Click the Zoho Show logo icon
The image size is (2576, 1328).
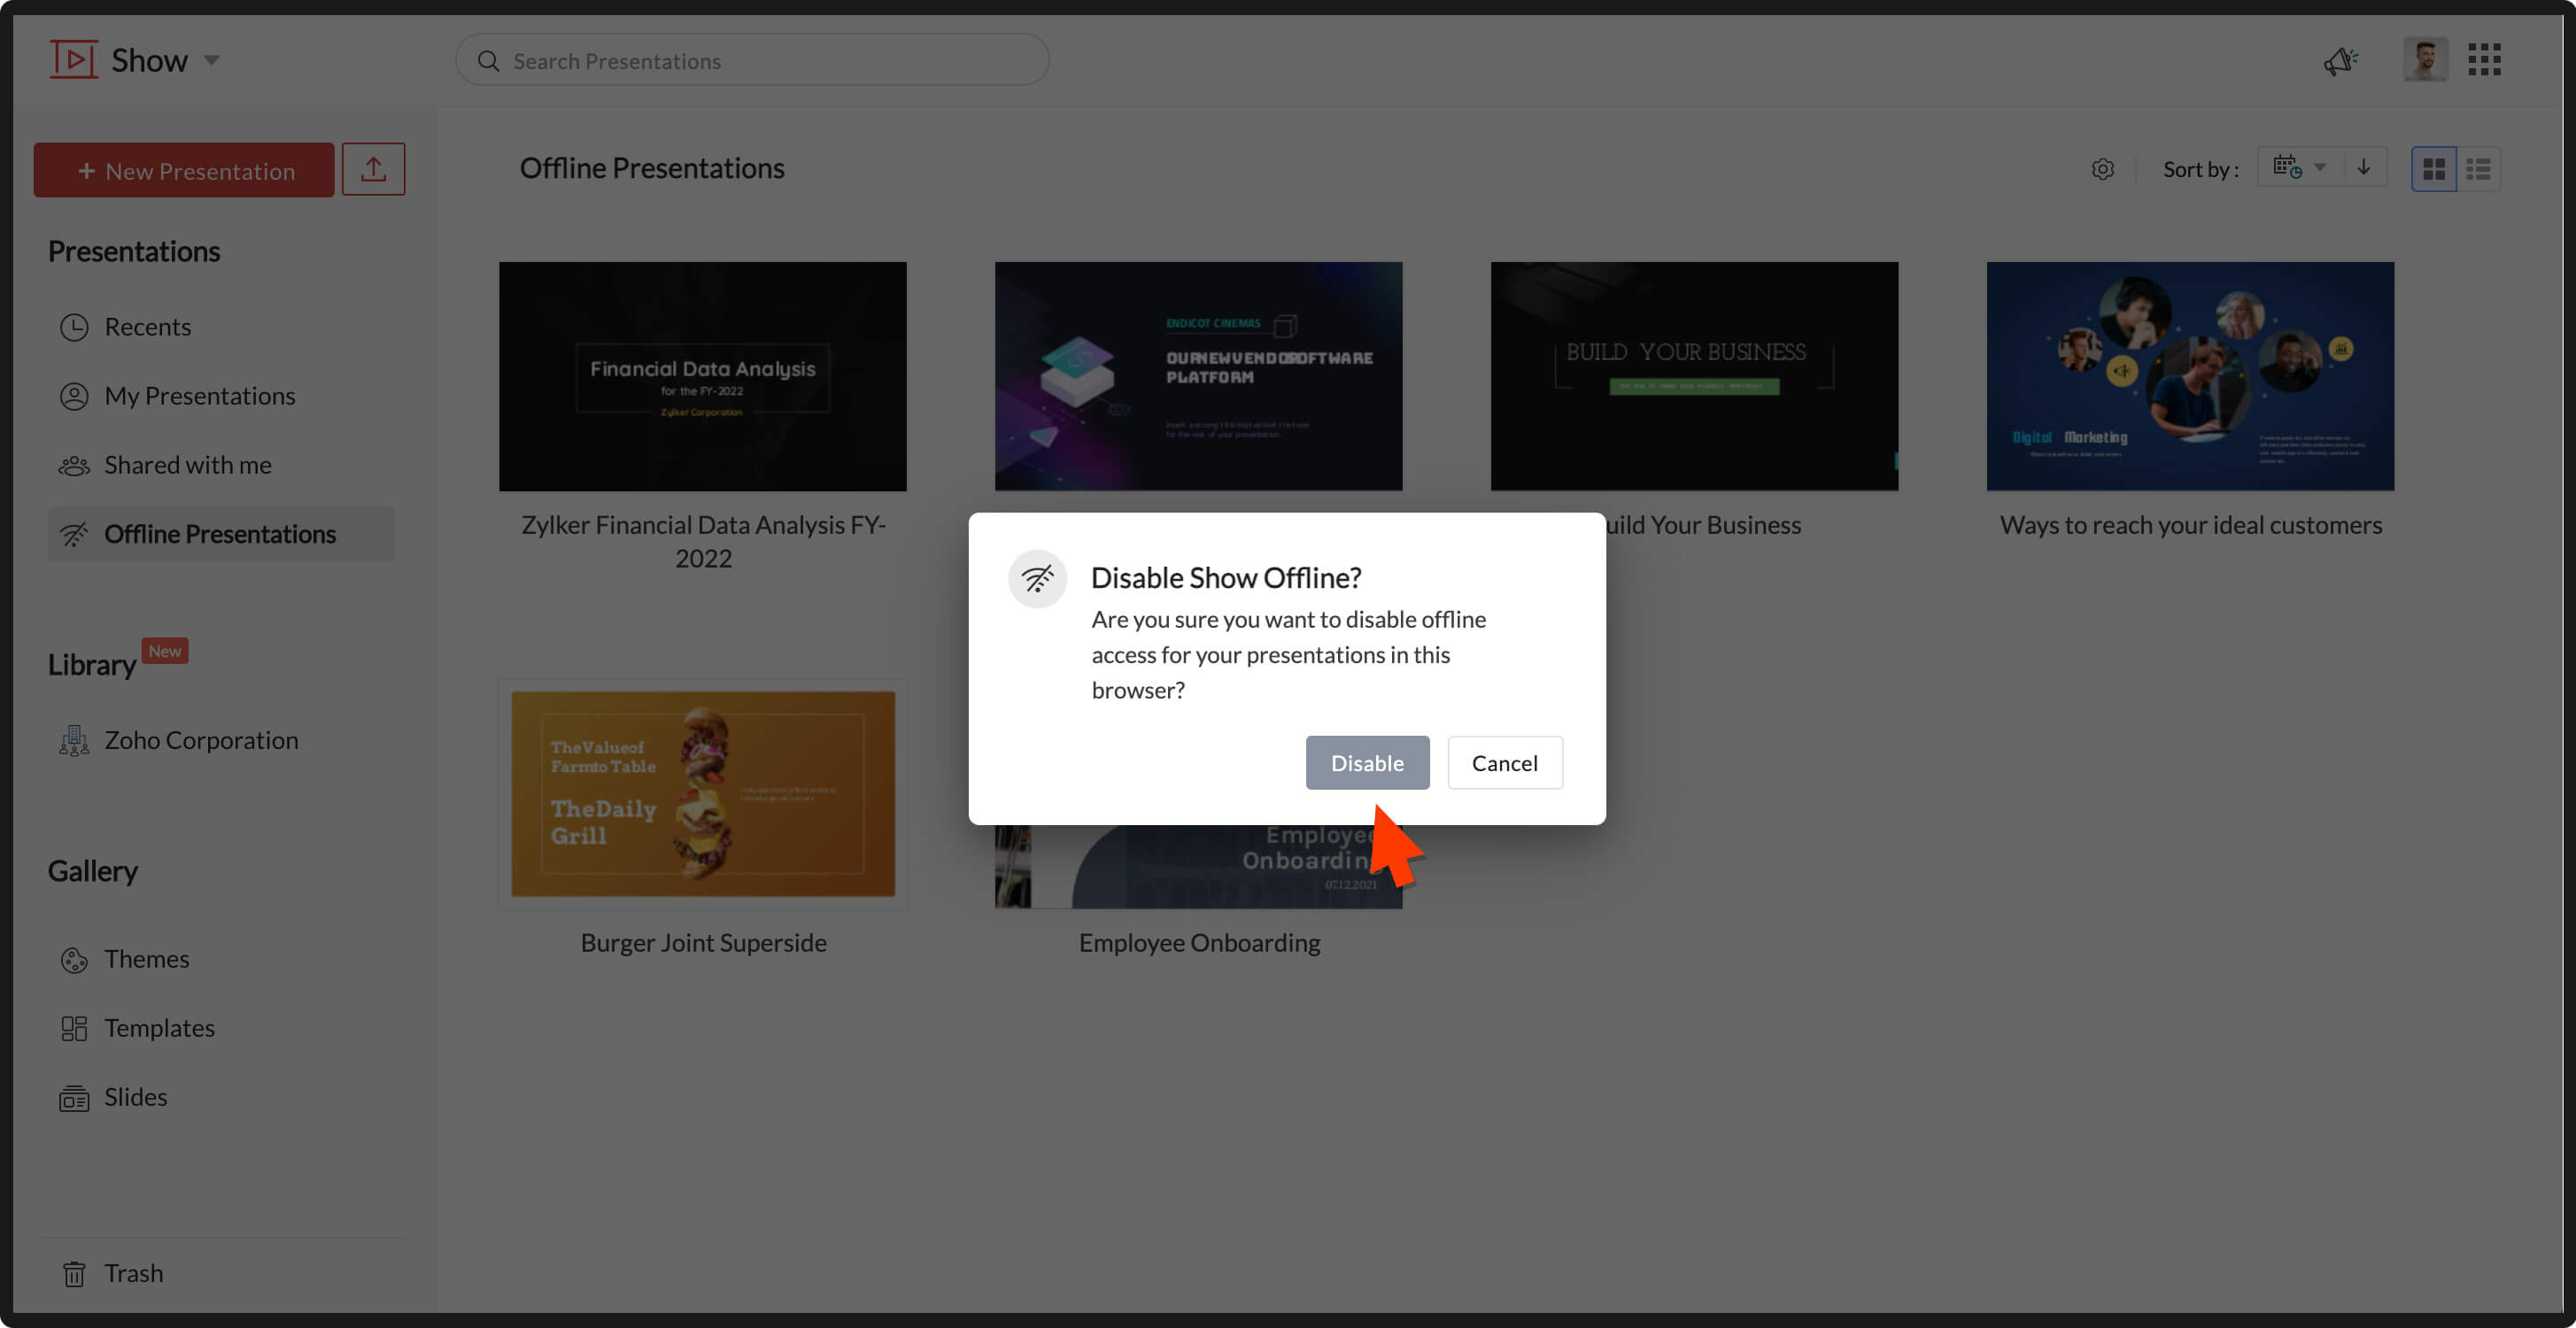74,60
